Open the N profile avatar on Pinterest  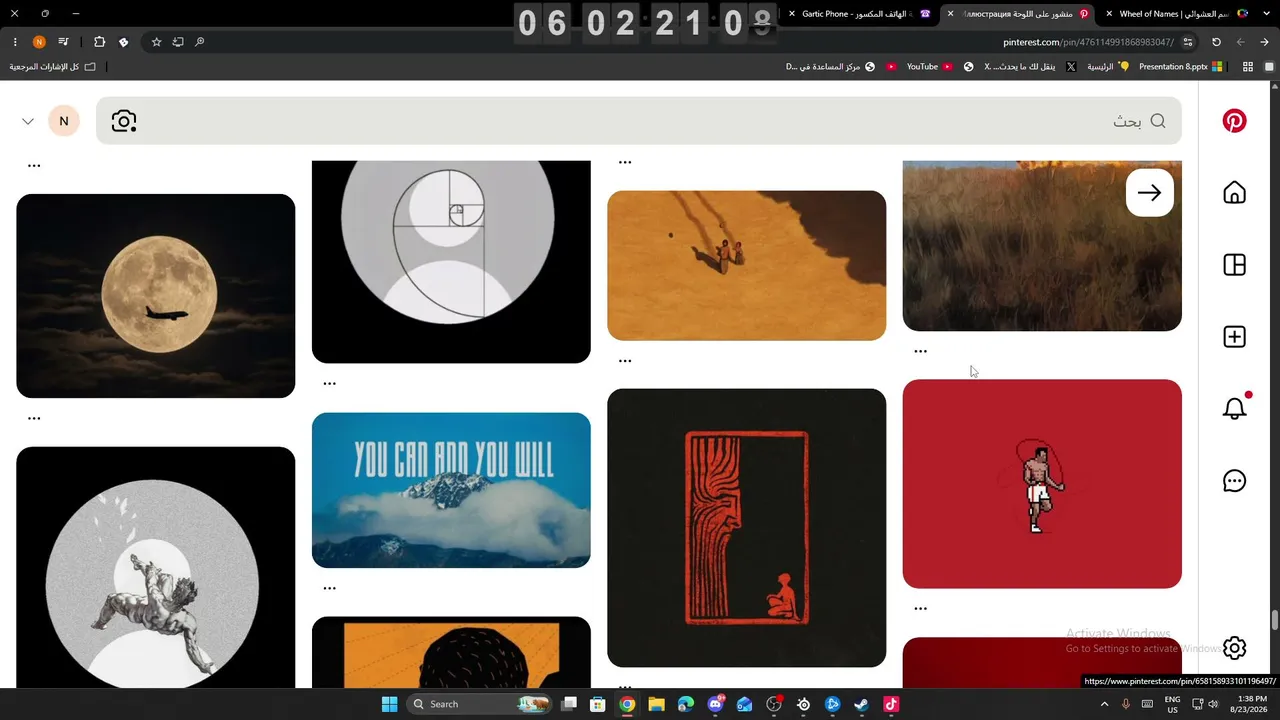(x=64, y=121)
